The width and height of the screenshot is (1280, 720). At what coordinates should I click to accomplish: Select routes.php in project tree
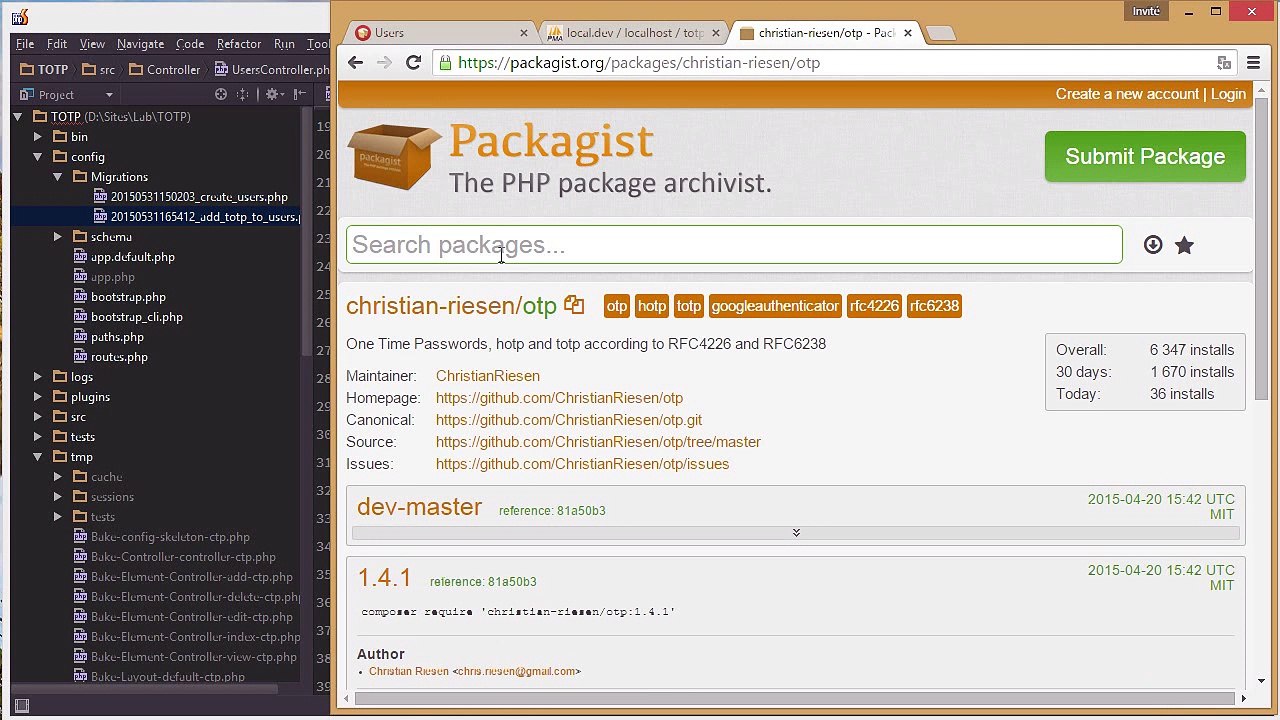click(119, 357)
